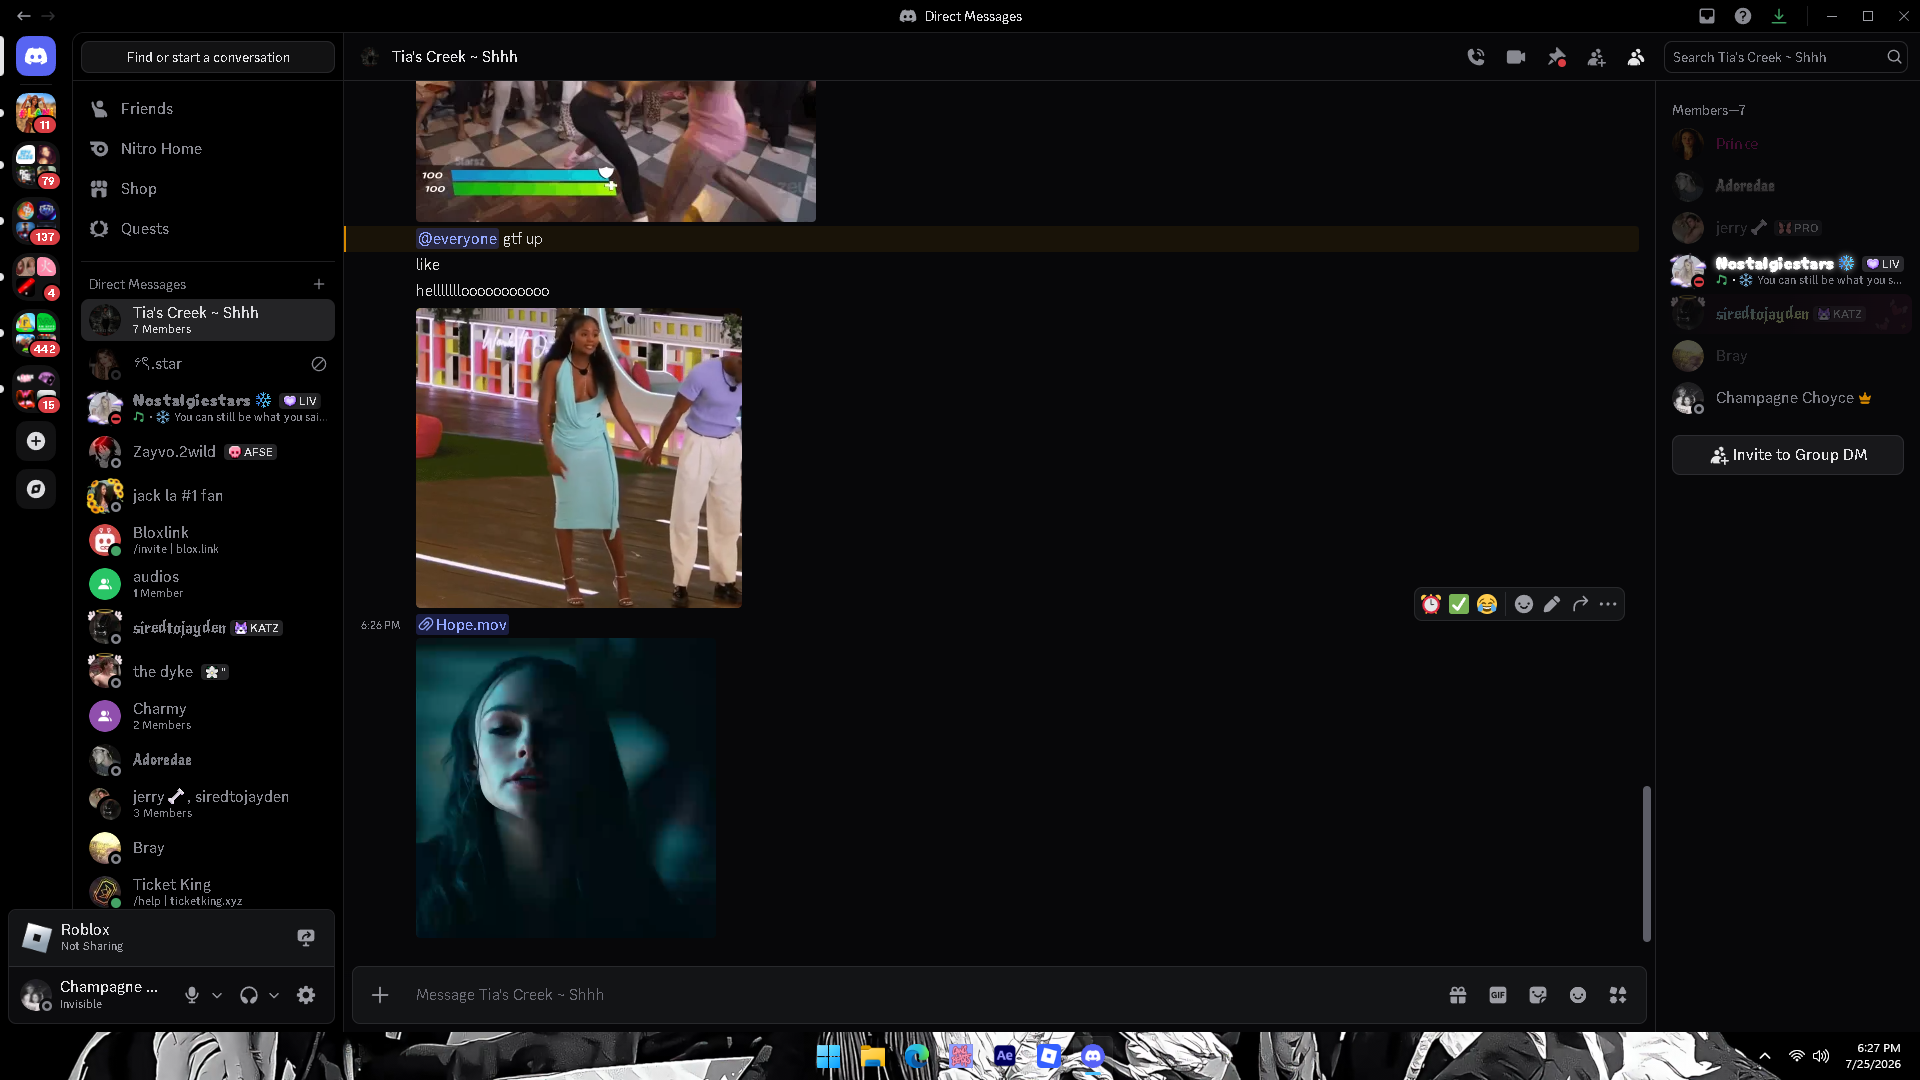Toggle member list visibility icon

[x=1636, y=57]
